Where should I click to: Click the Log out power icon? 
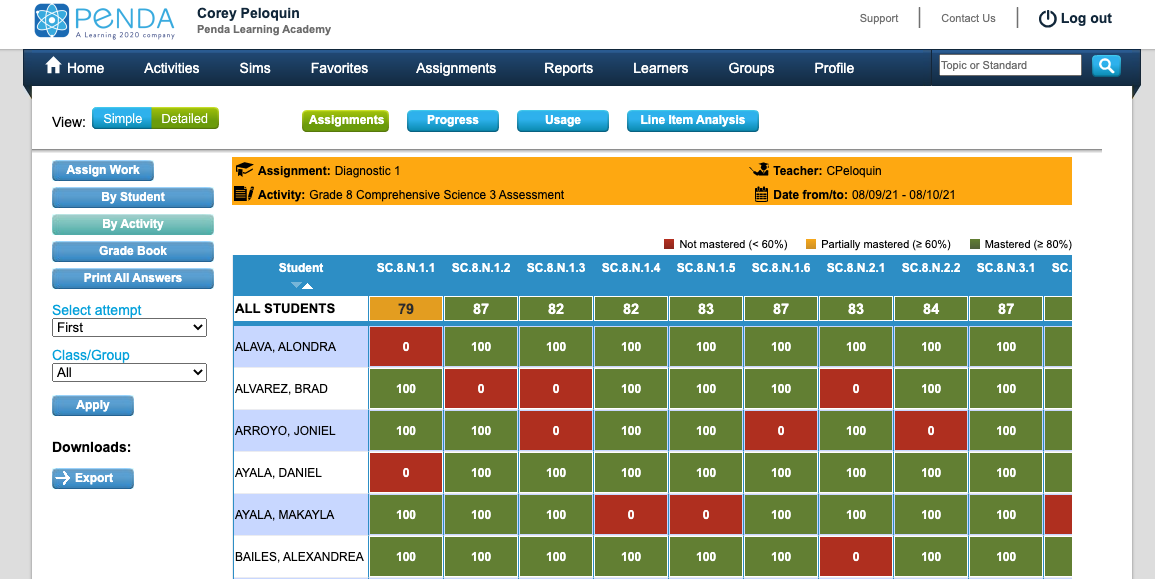click(1047, 19)
